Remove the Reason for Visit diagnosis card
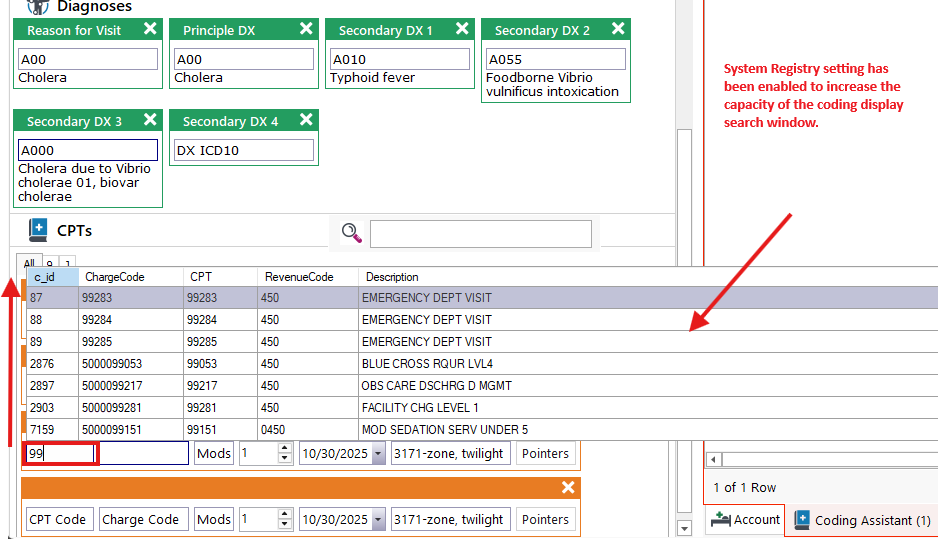Image resolution: width=938 pixels, height=539 pixels. [x=150, y=29]
